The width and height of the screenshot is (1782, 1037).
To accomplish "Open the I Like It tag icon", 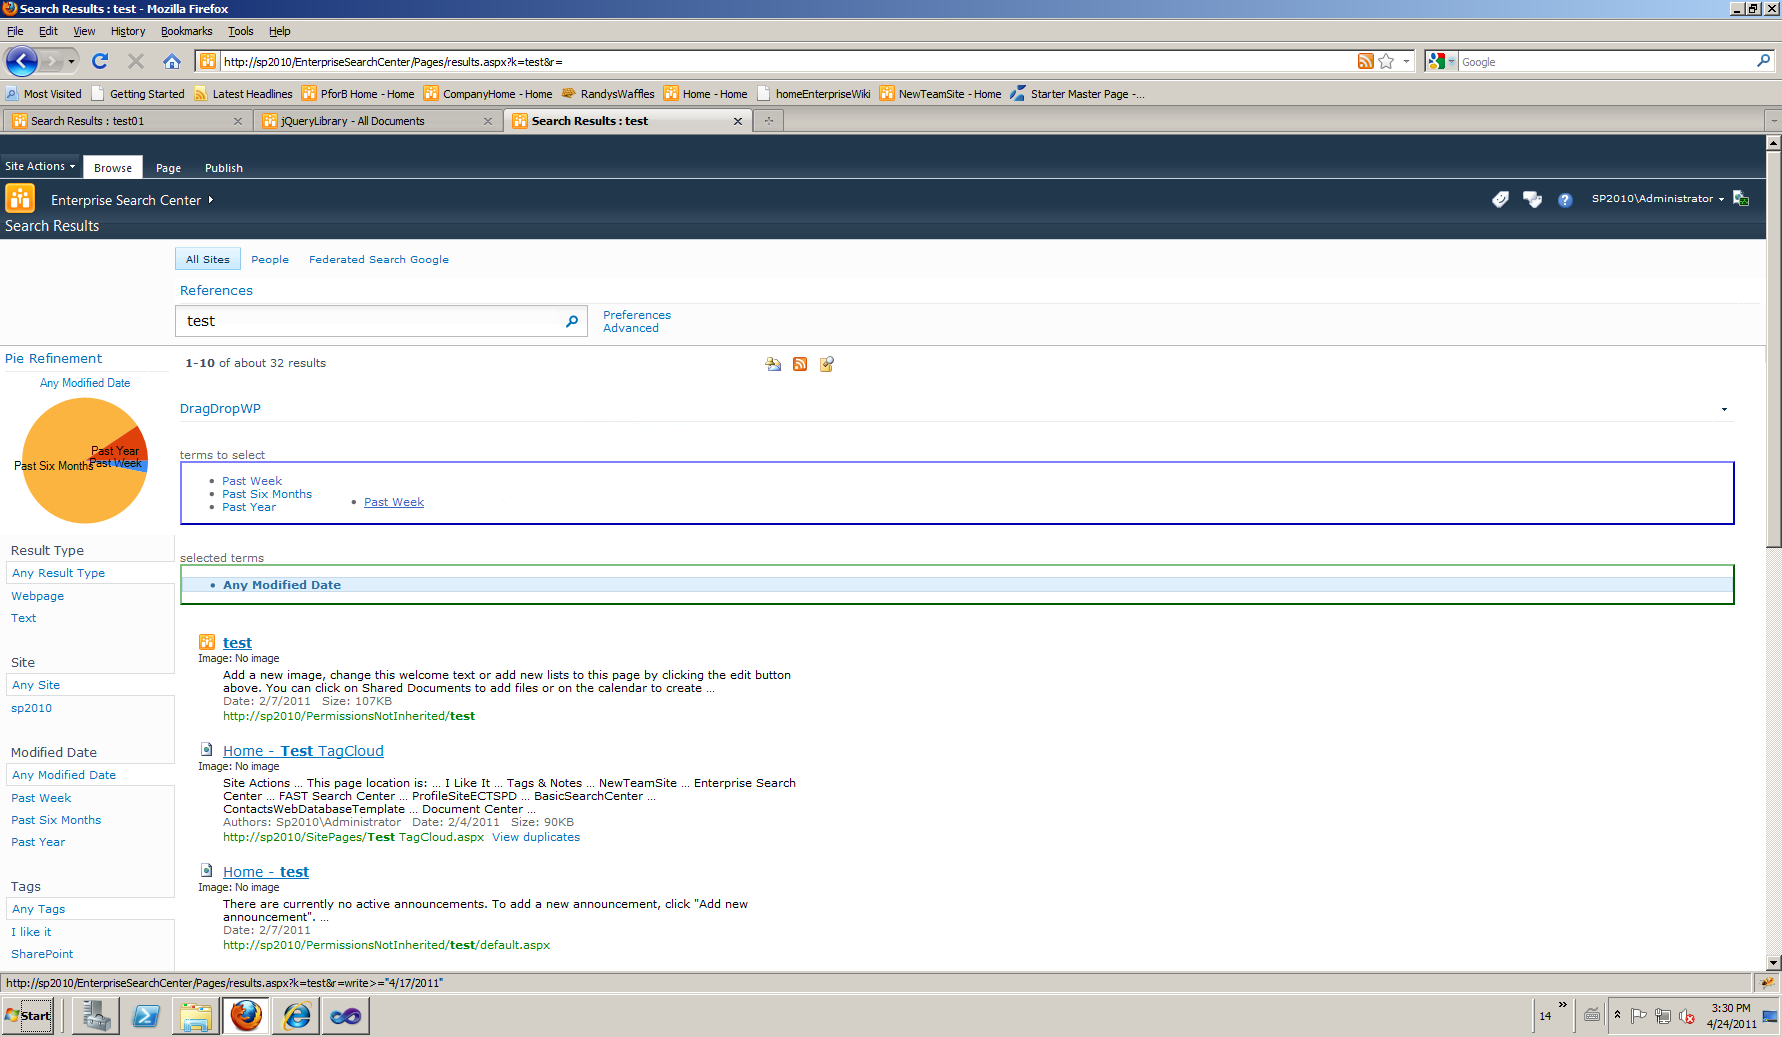I will [1500, 199].
